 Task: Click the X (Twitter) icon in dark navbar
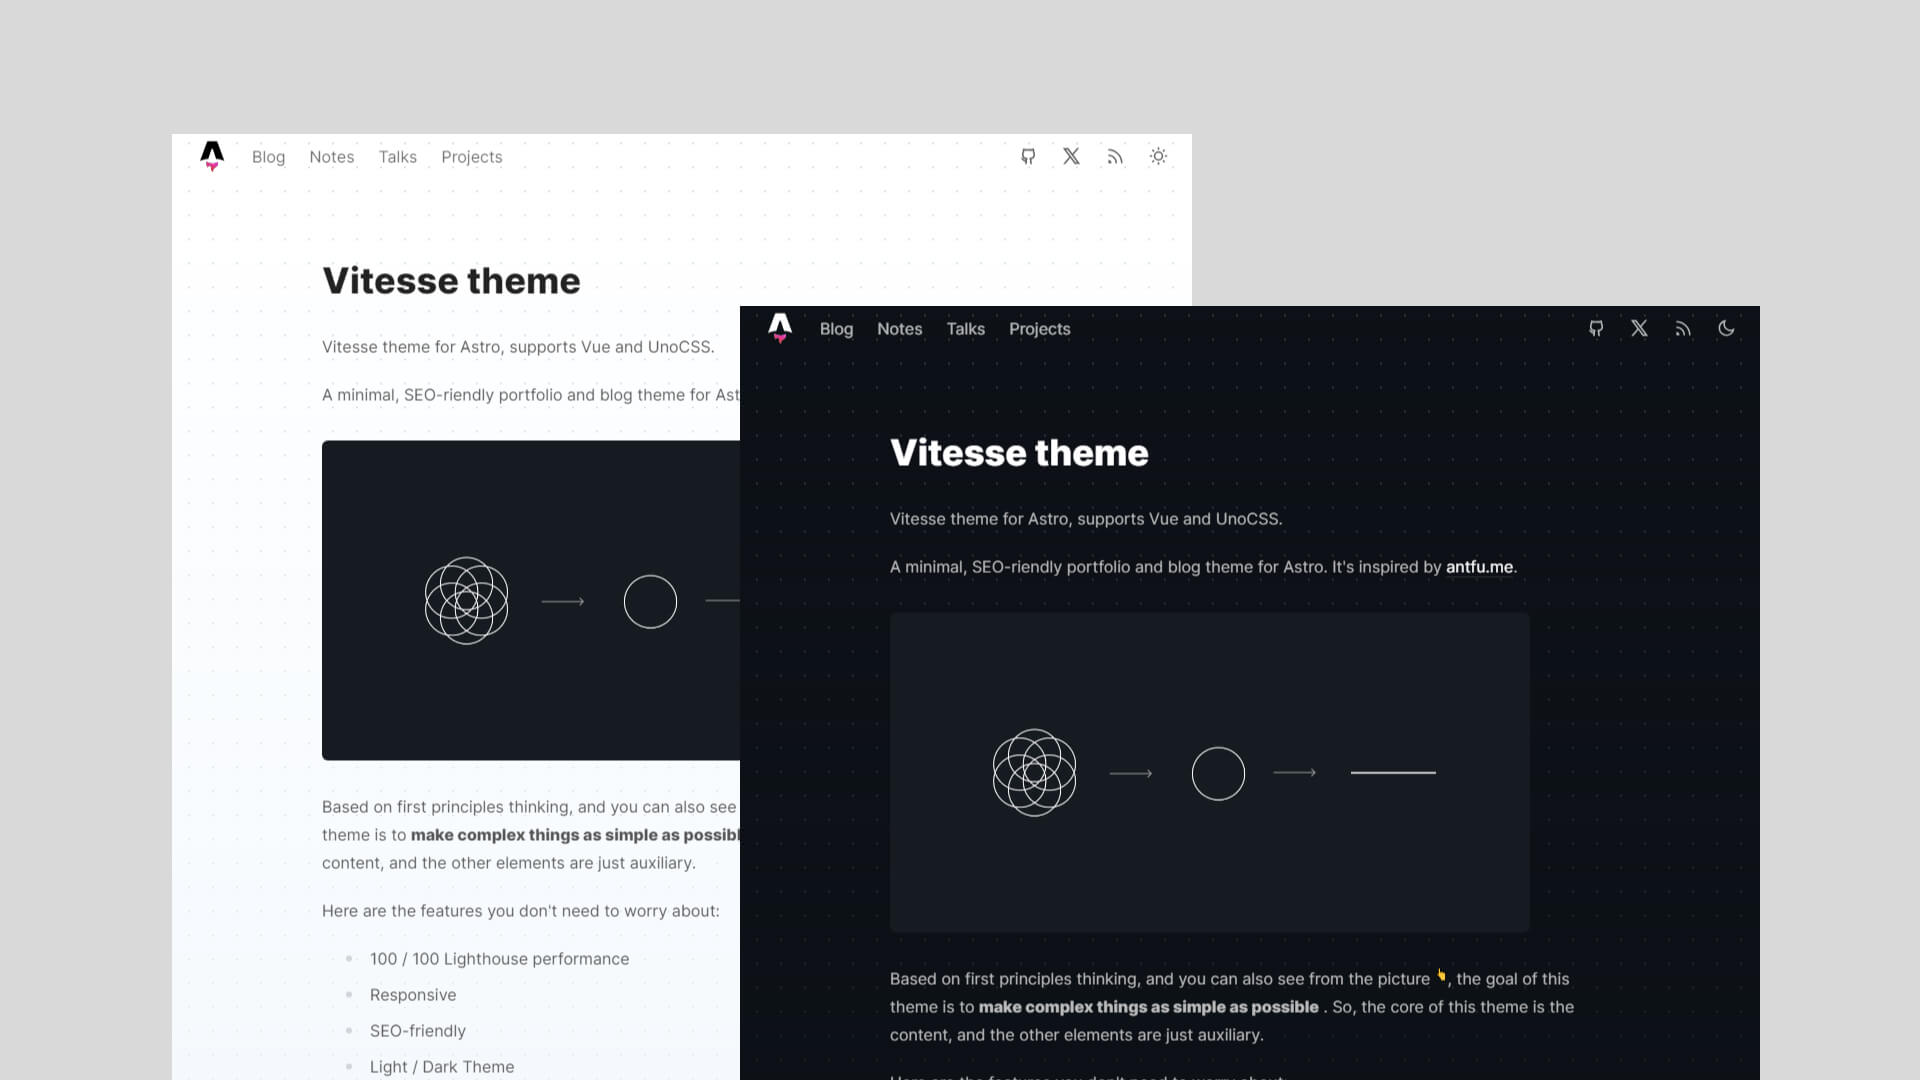[x=1639, y=328]
